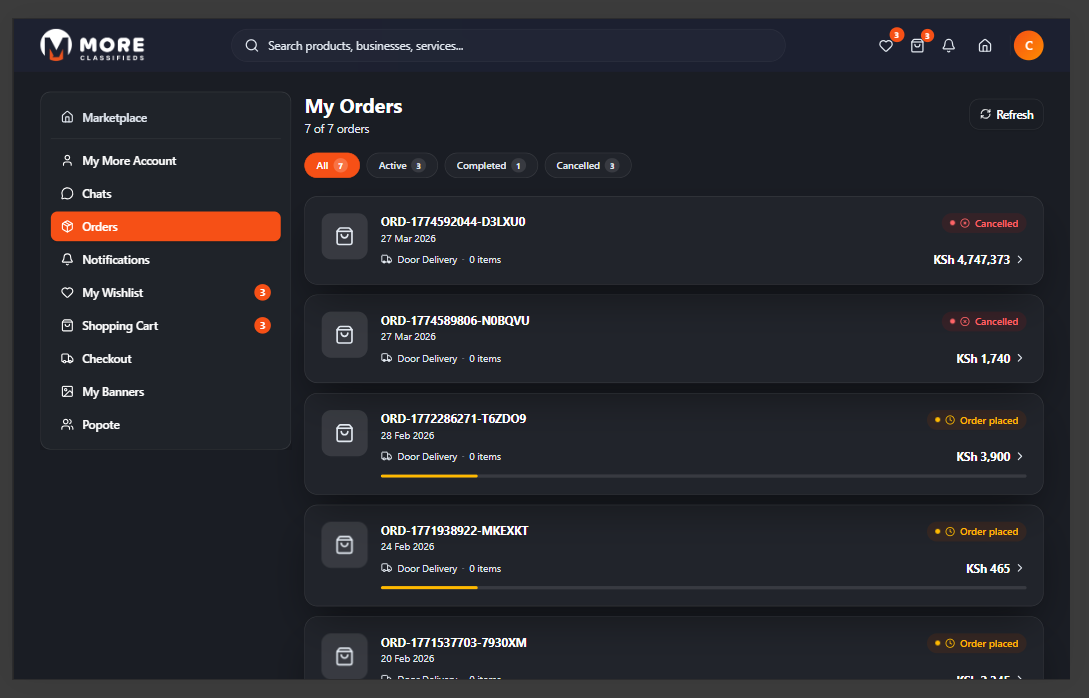Open My More Account in sidebar

coord(129,161)
